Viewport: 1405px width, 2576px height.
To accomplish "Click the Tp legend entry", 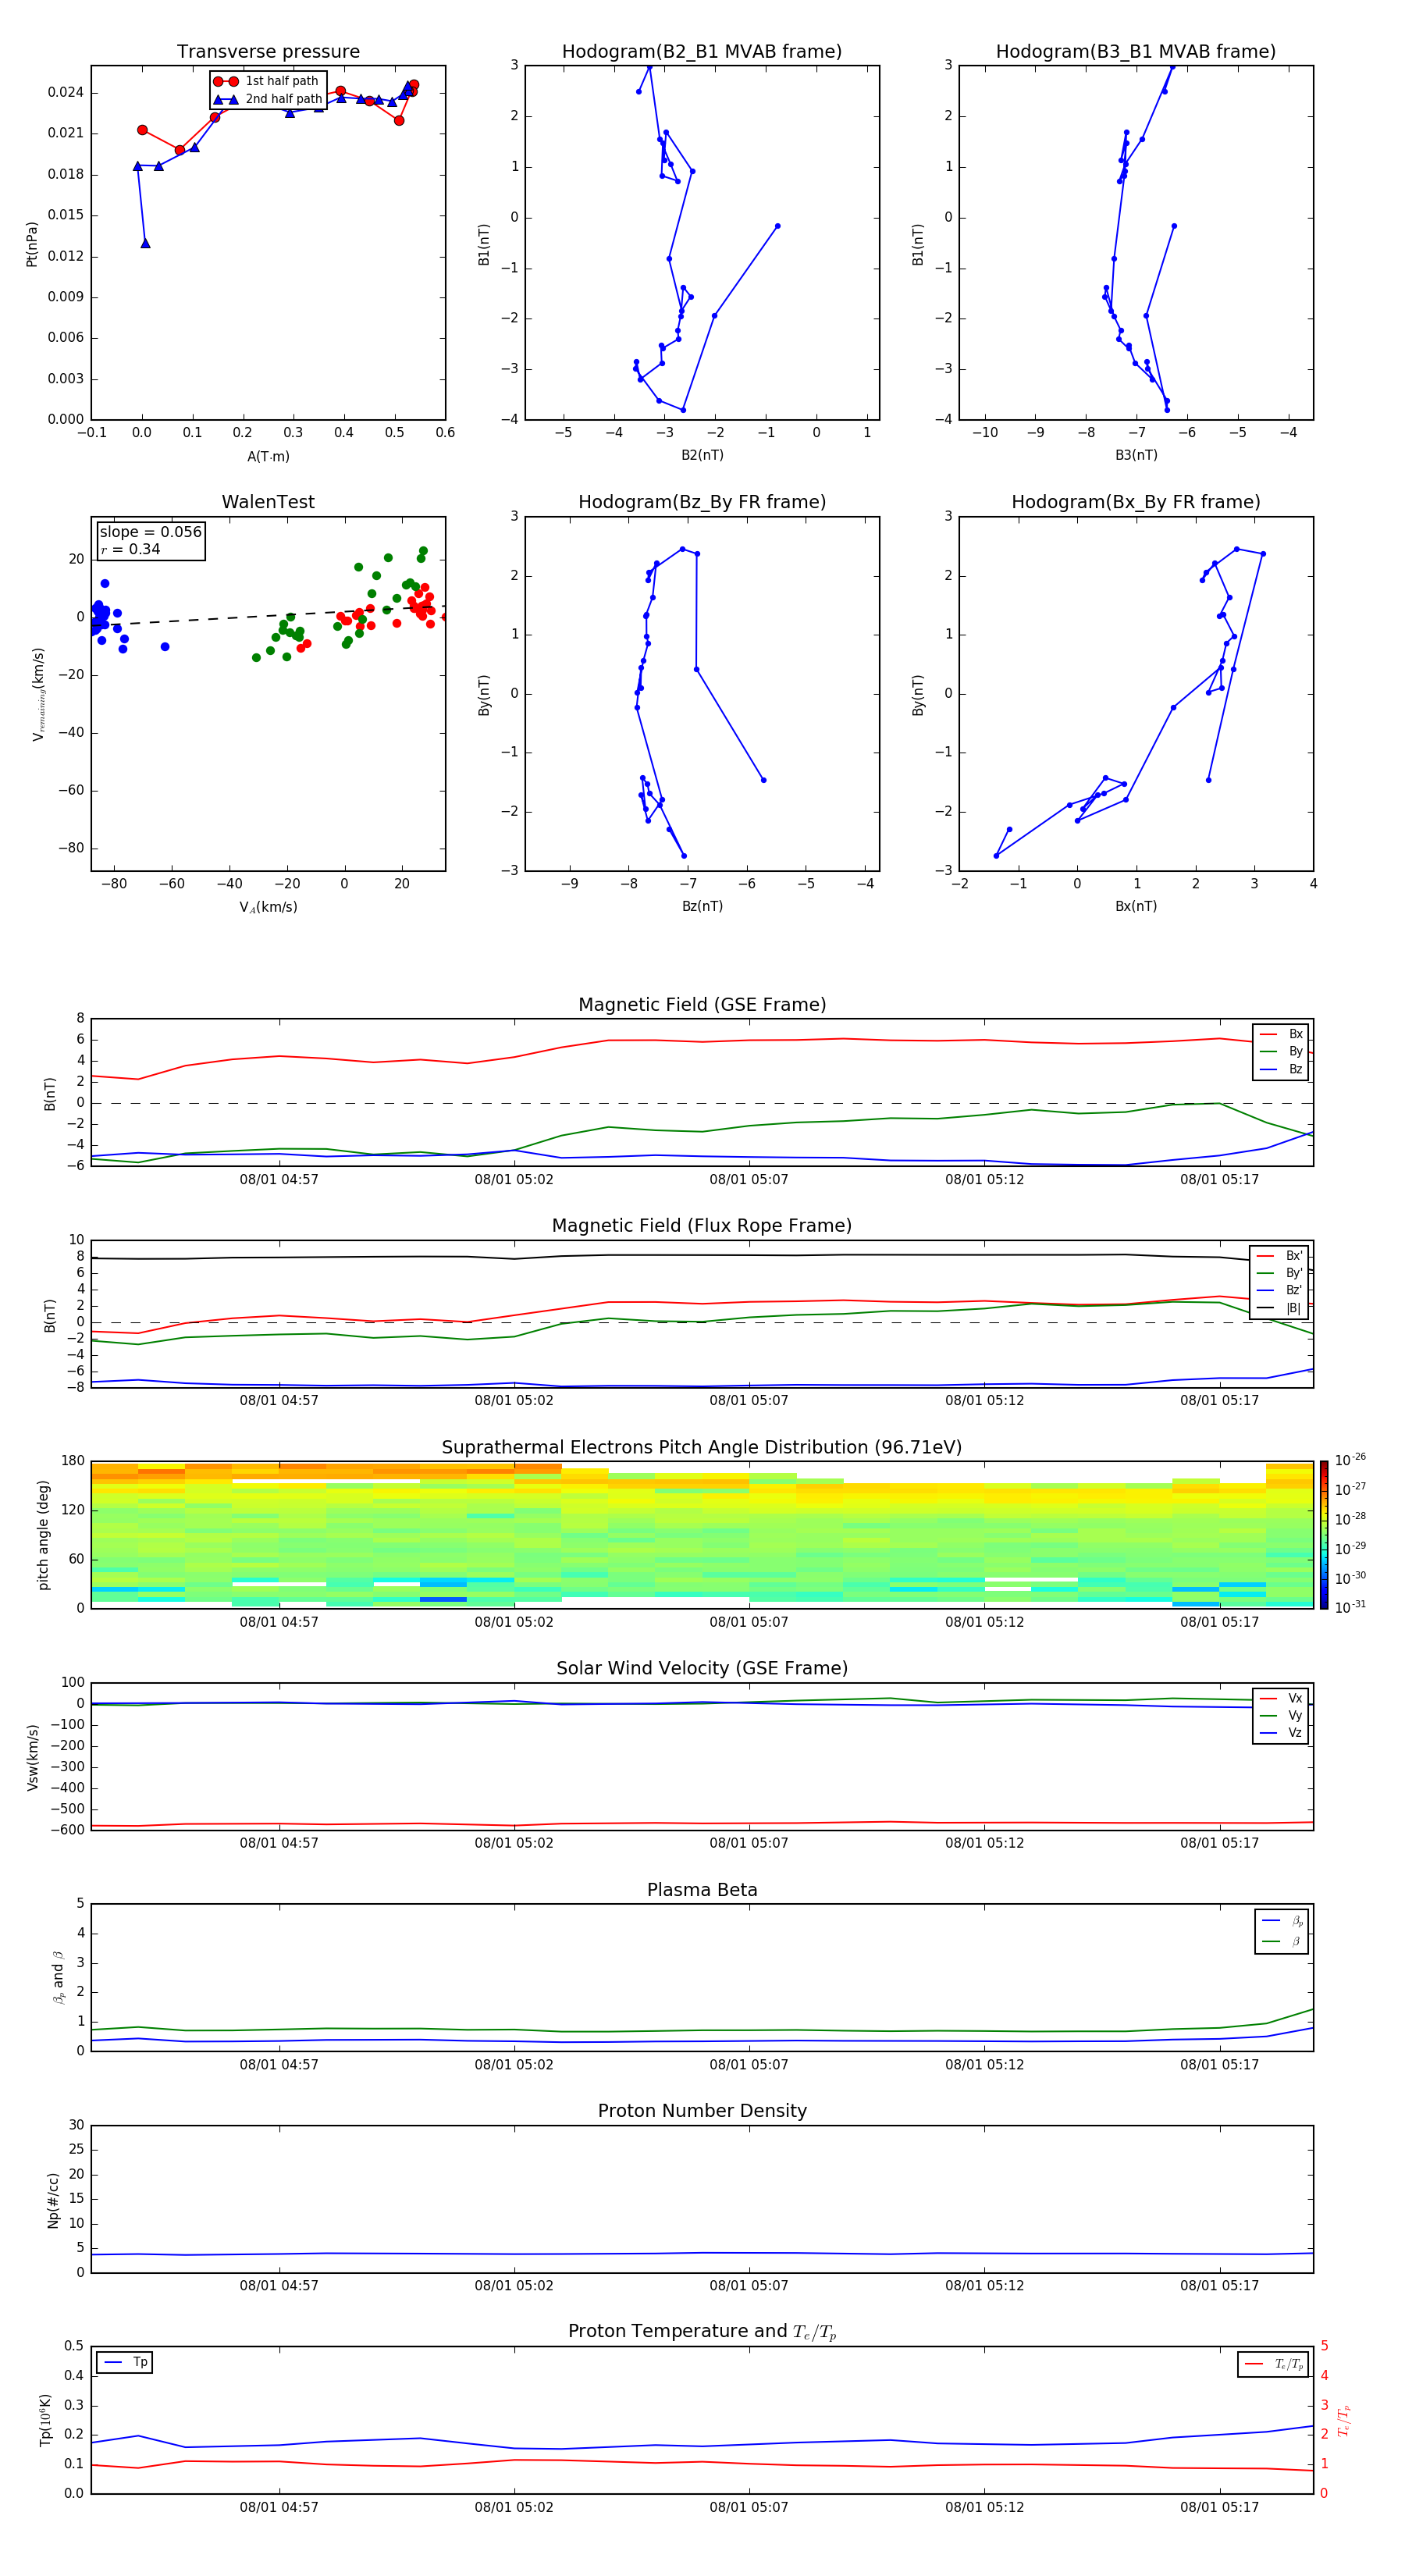I will [125, 2362].
